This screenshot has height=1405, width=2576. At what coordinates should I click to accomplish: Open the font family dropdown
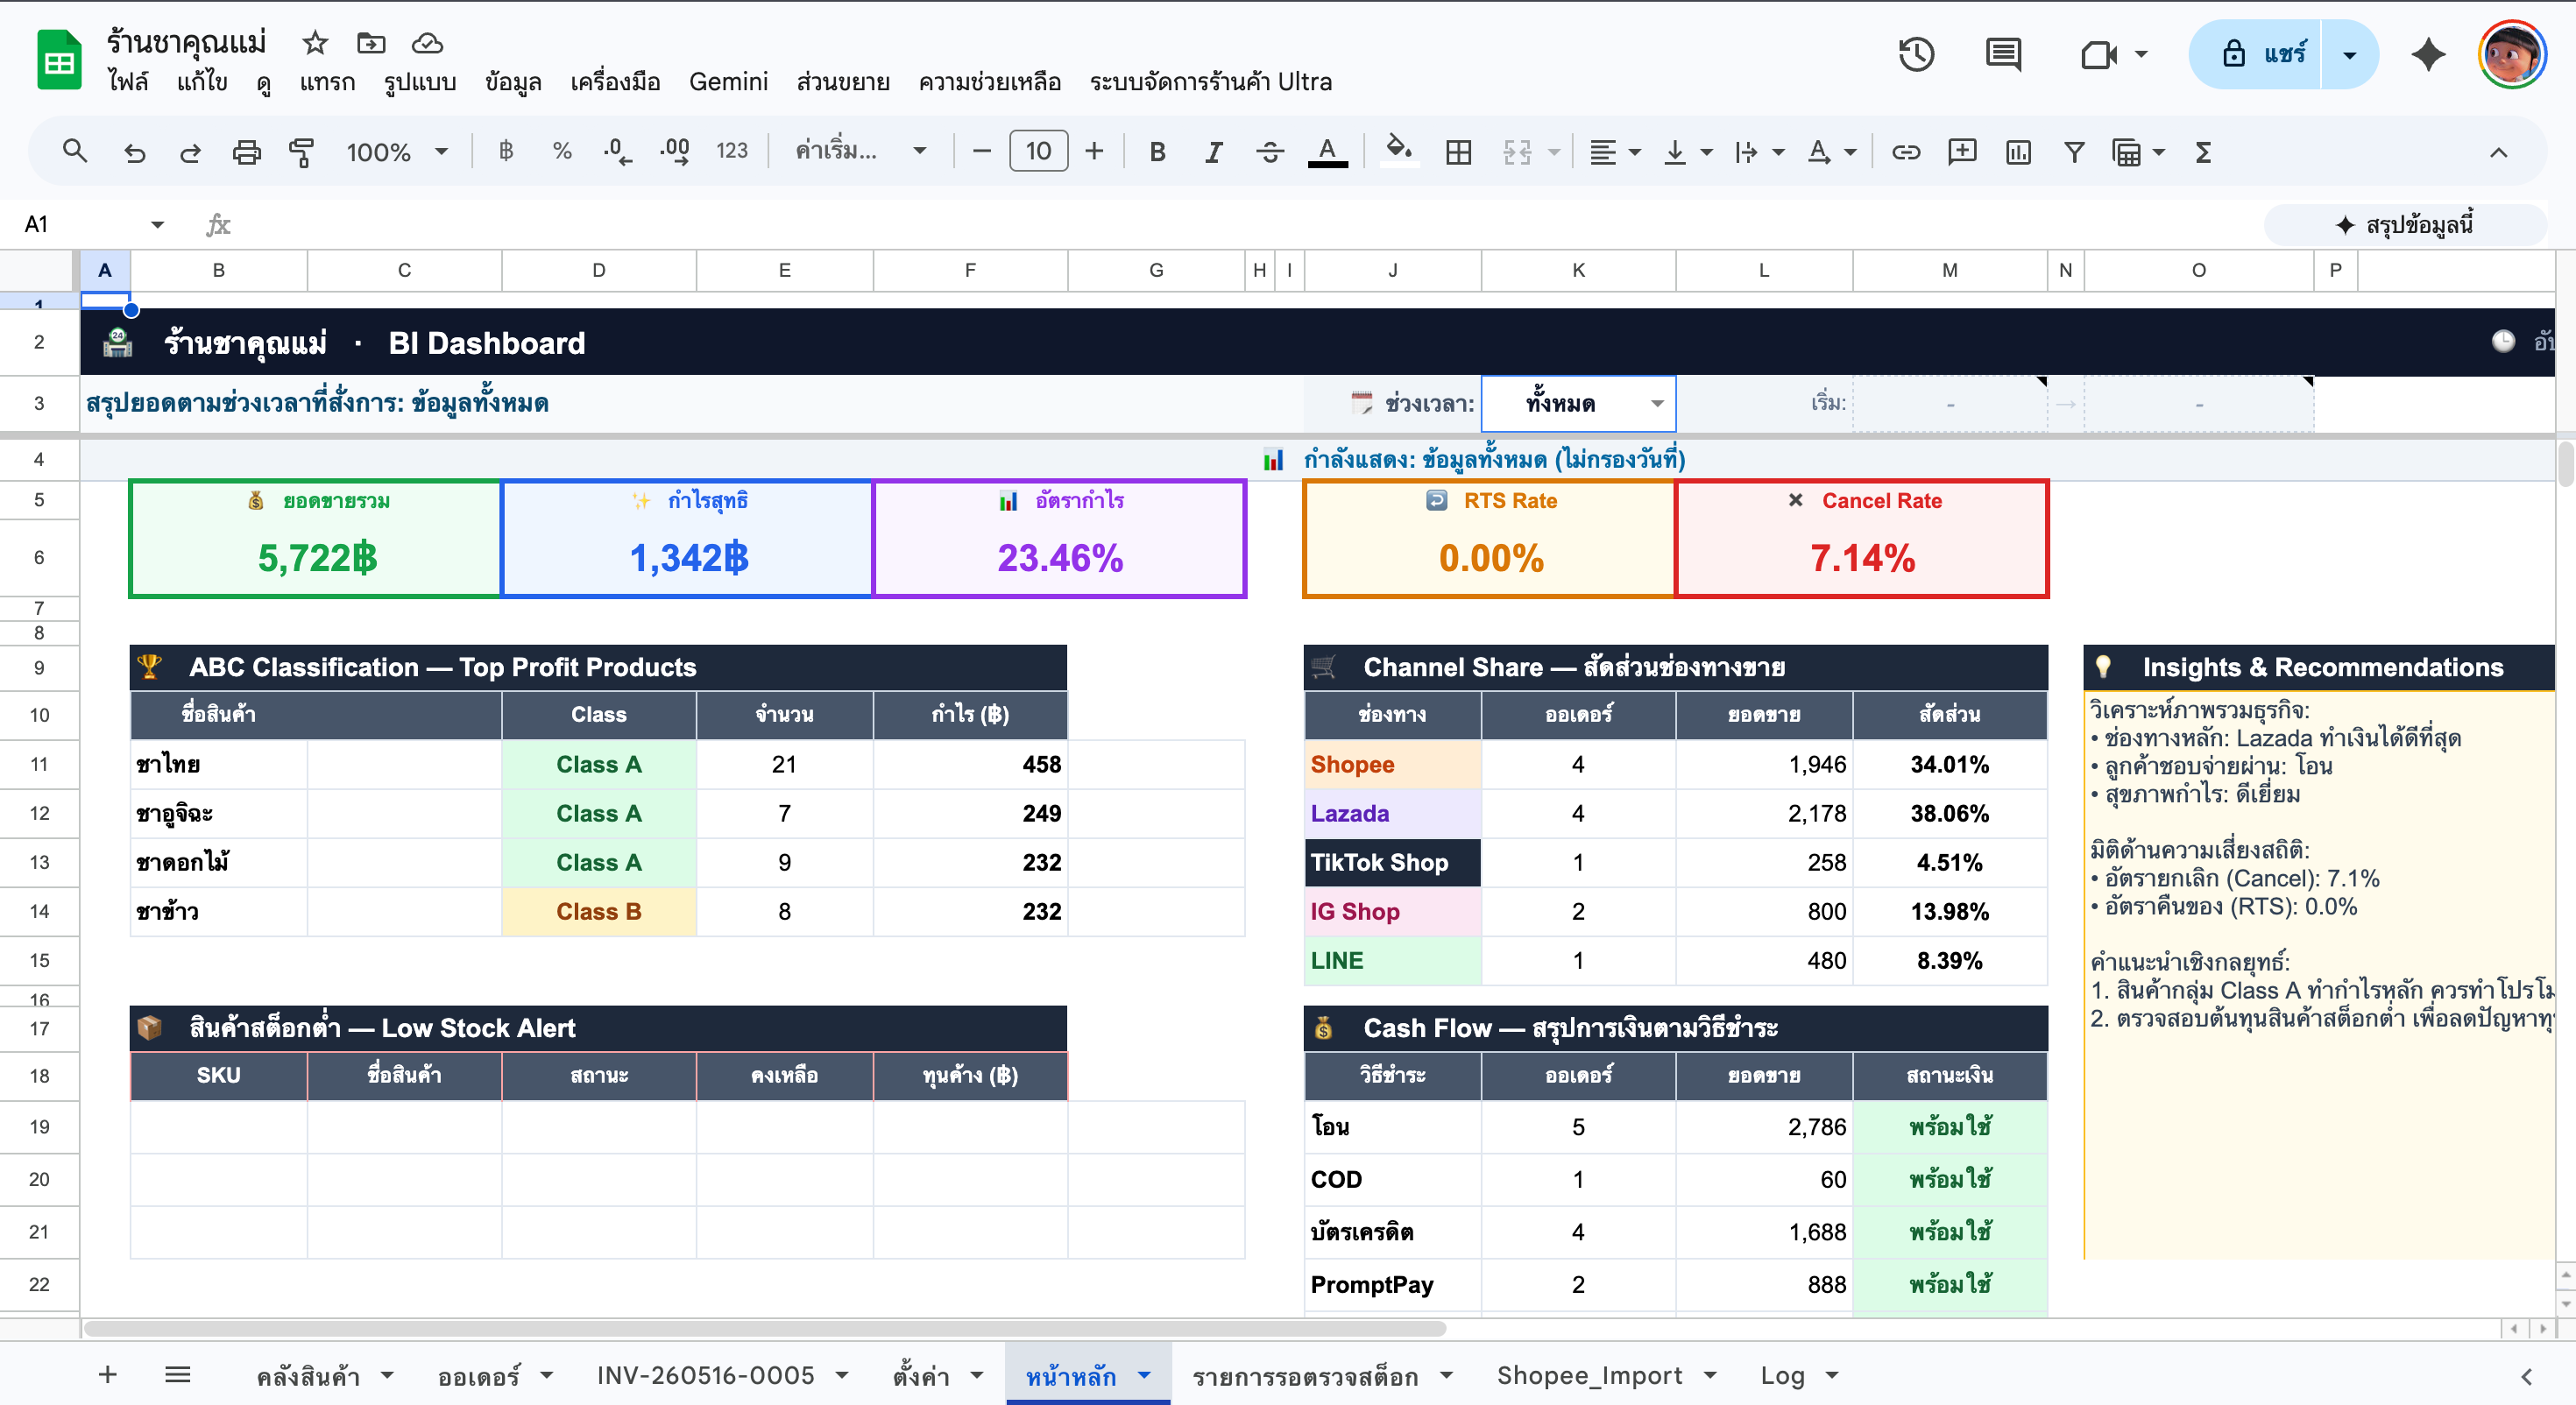860,152
